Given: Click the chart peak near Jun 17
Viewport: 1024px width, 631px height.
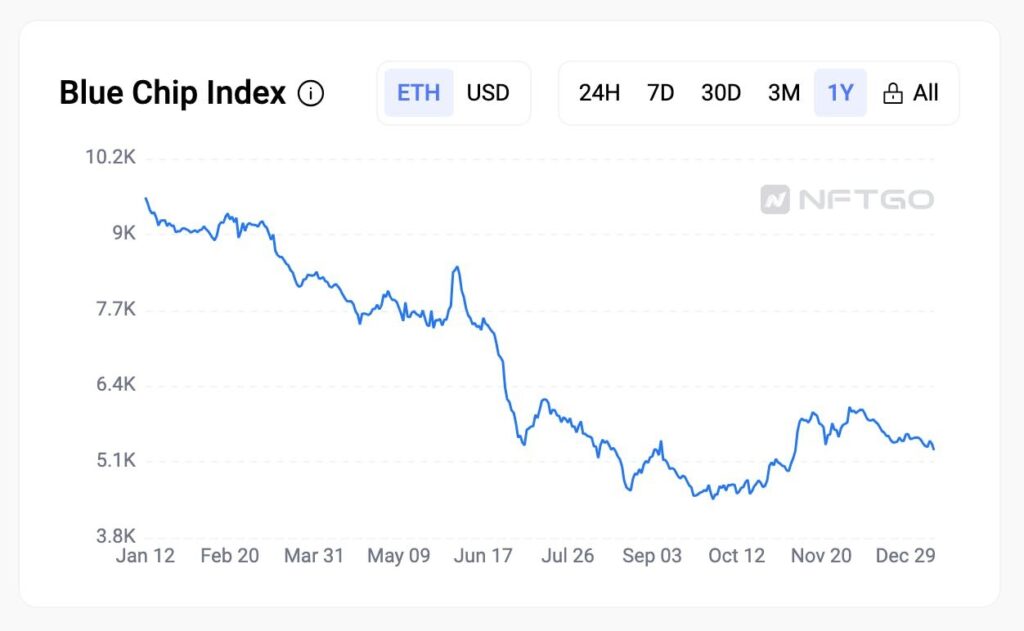Looking at the screenshot, I should pos(456,268).
